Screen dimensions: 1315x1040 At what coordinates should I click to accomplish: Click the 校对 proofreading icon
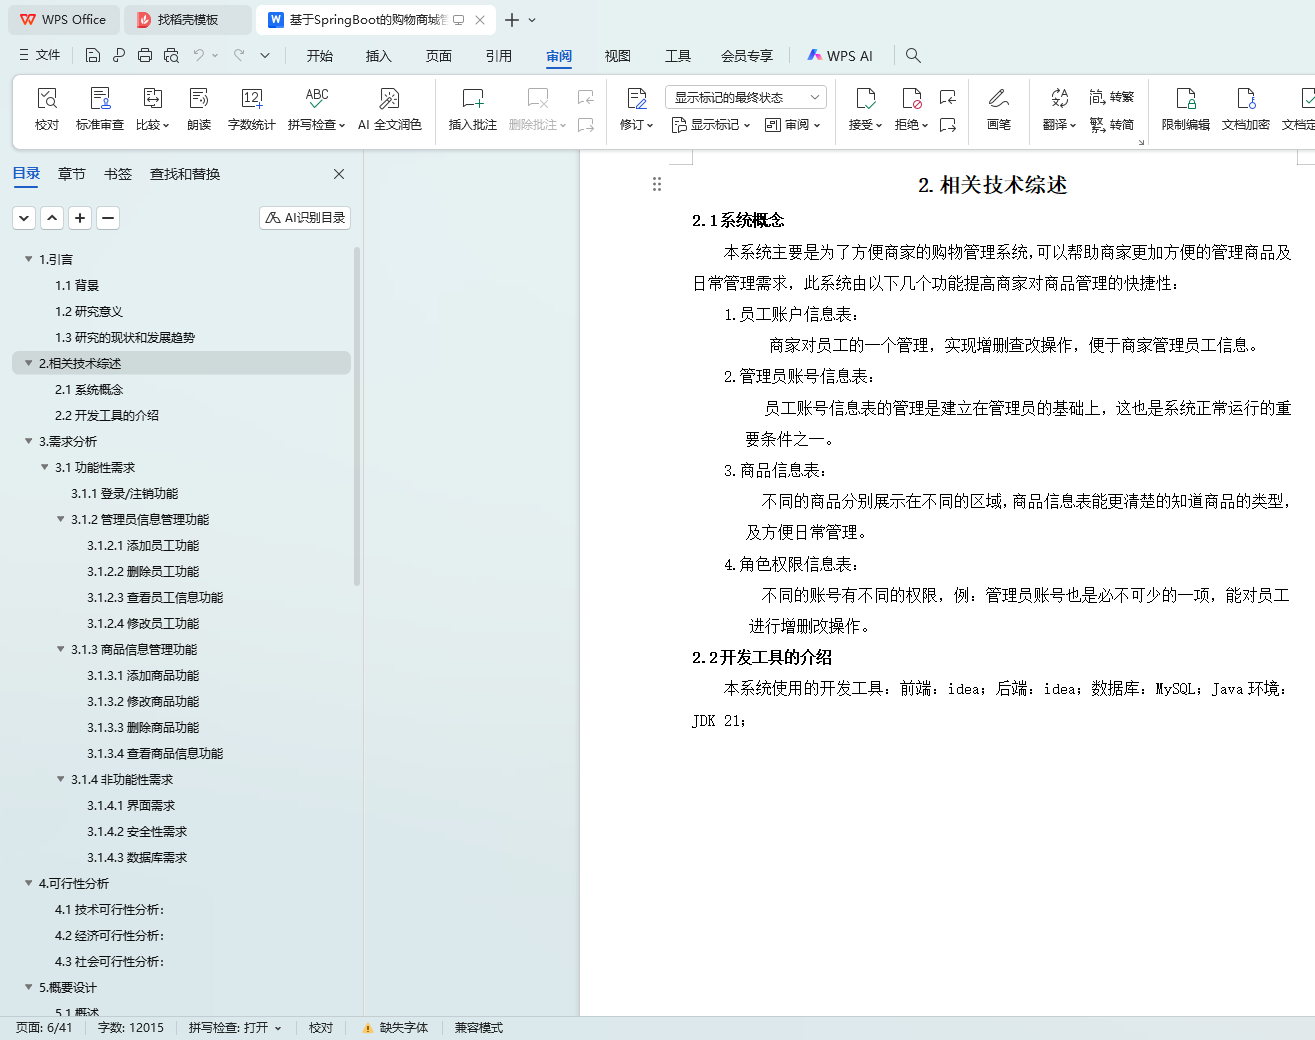point(47,108)
